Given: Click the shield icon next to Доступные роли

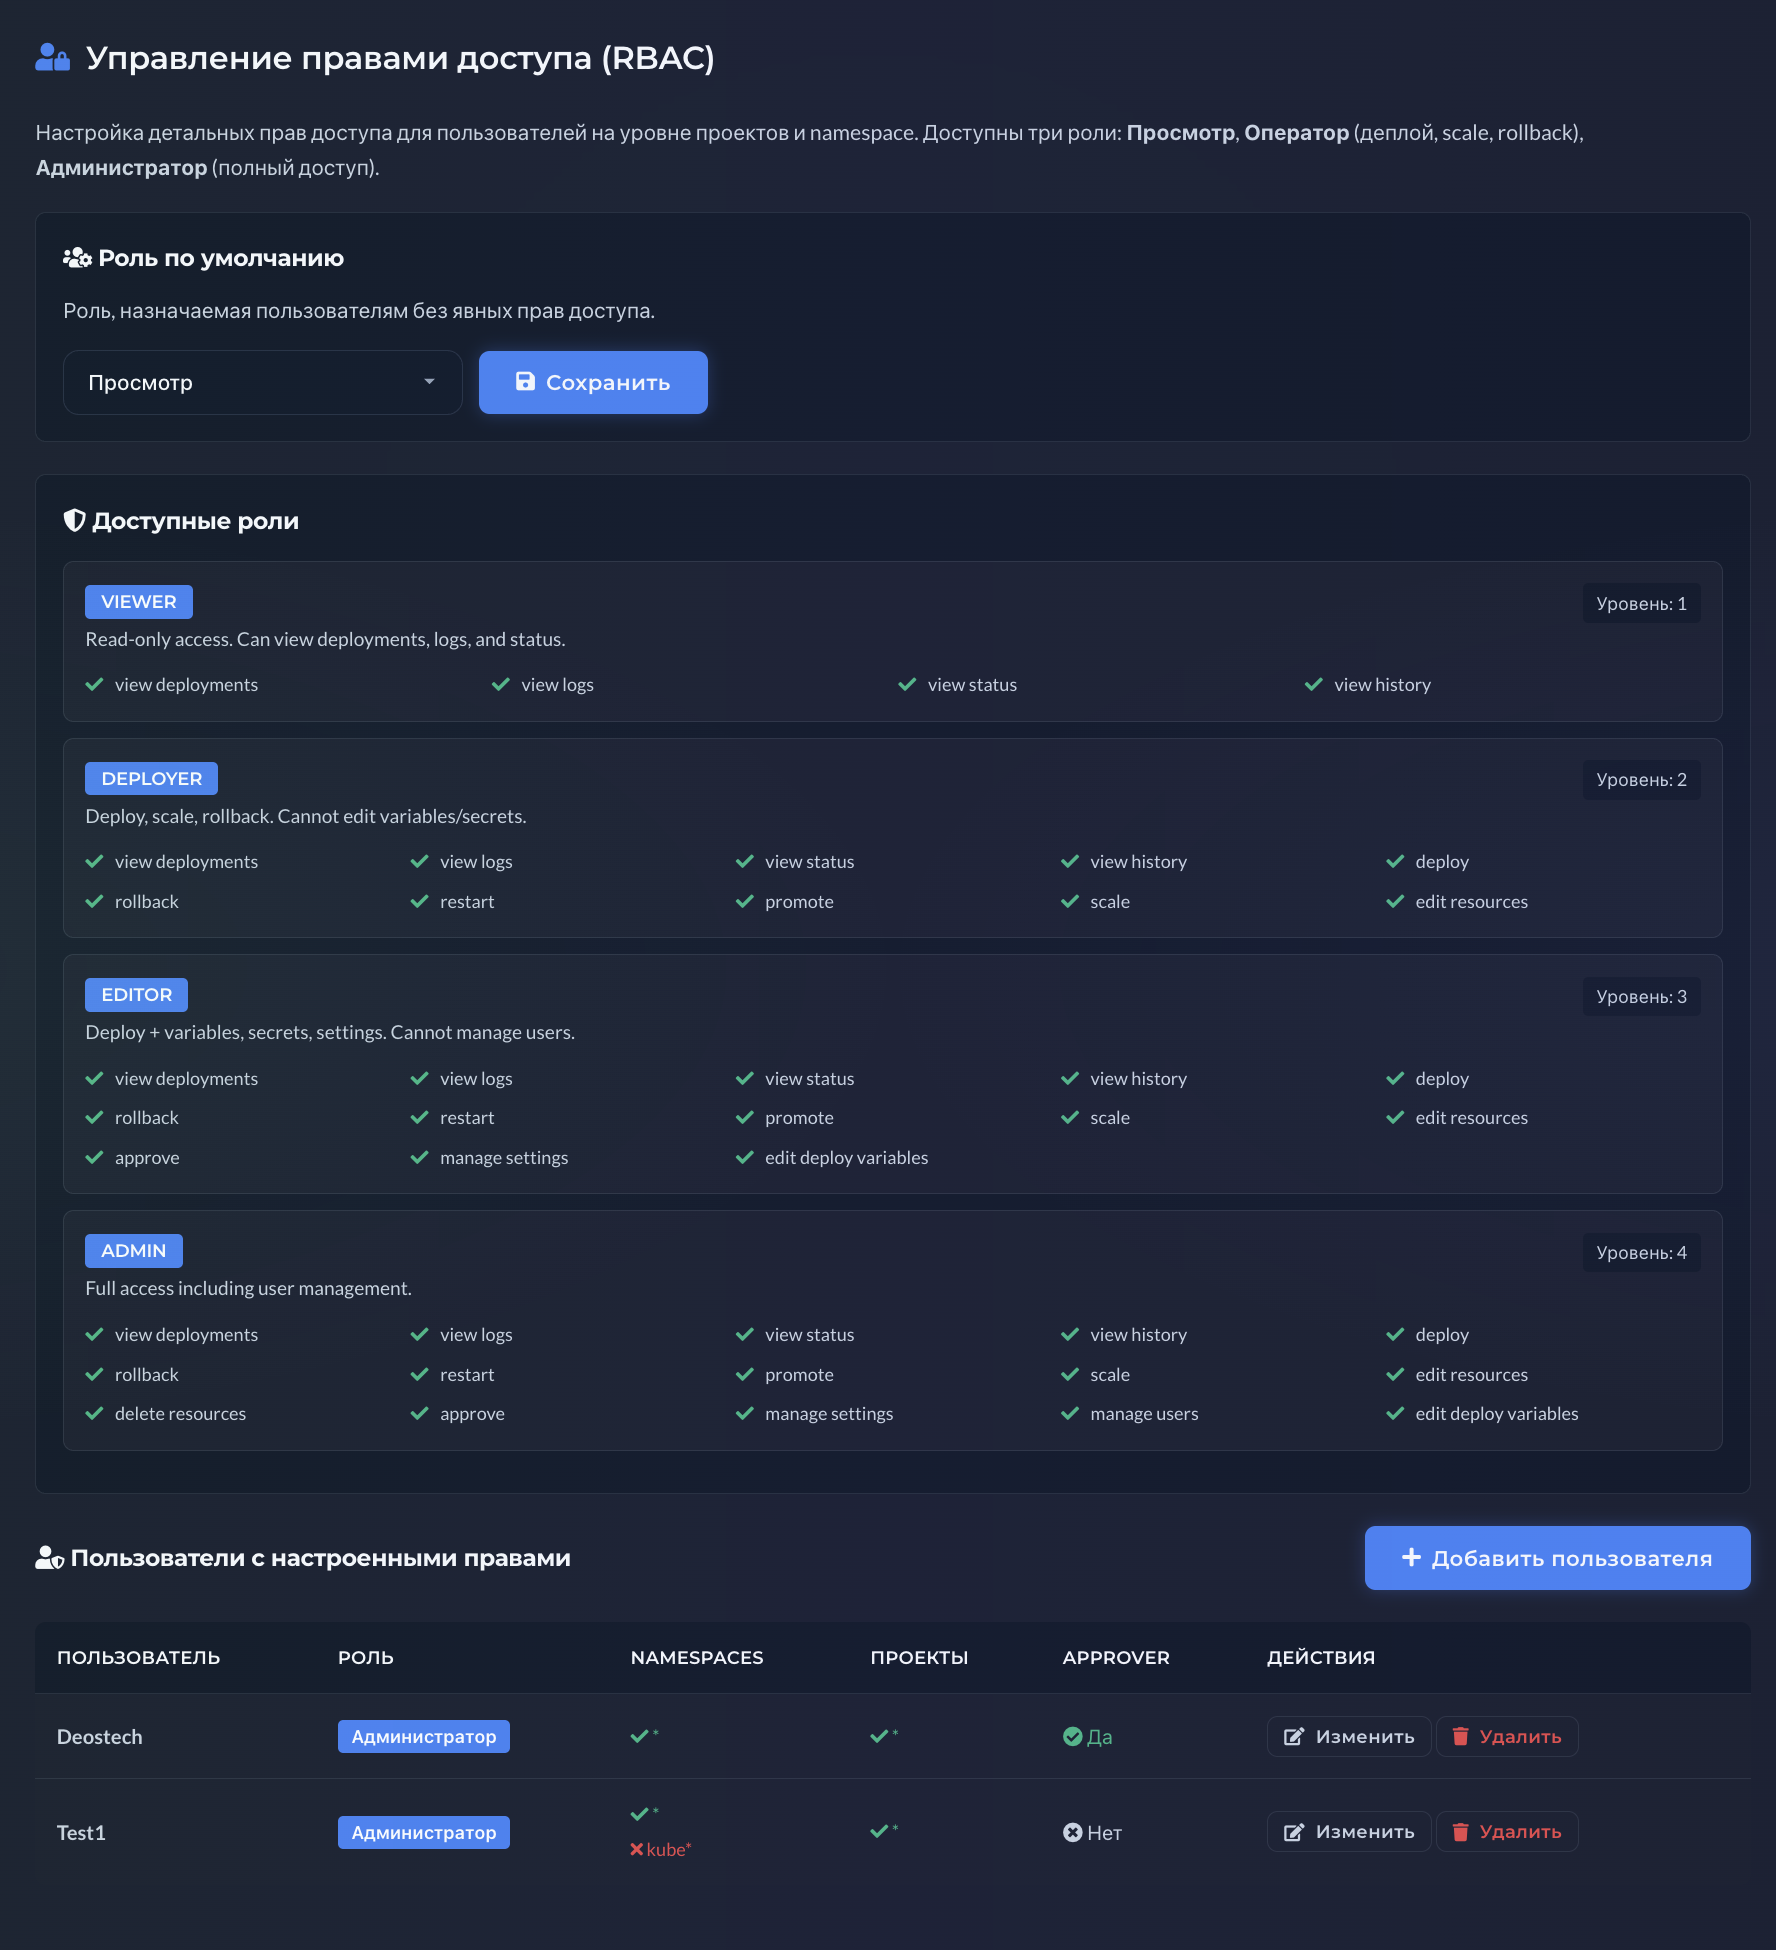Looking at the screenshot, I should (x=74, y=521).
